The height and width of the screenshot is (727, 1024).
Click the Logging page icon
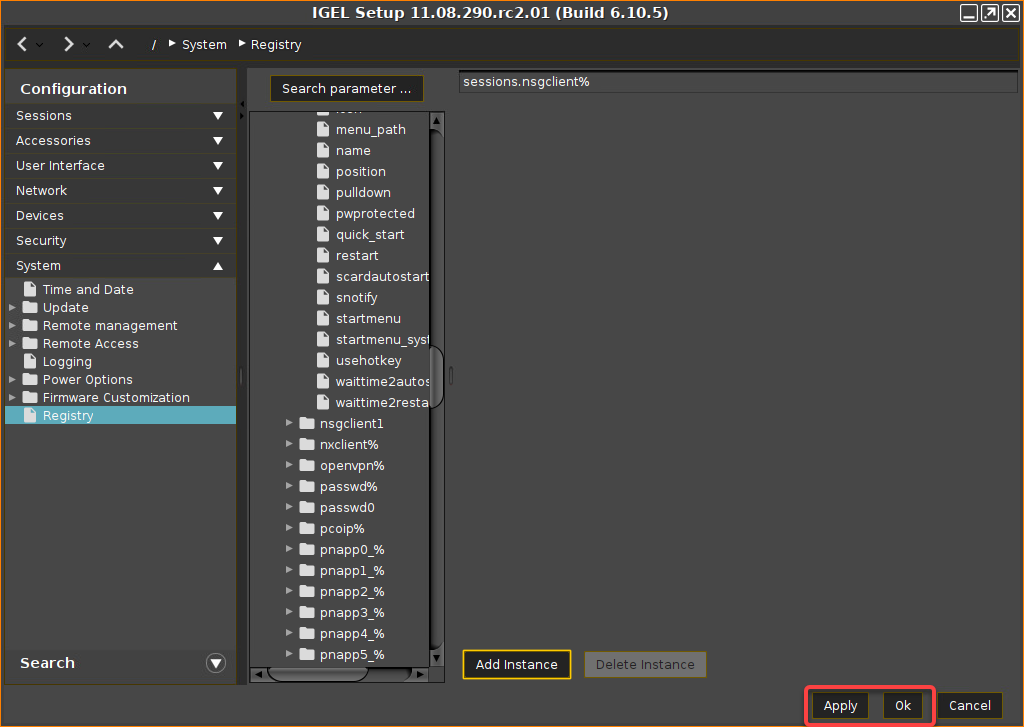[x=30, y=362]
